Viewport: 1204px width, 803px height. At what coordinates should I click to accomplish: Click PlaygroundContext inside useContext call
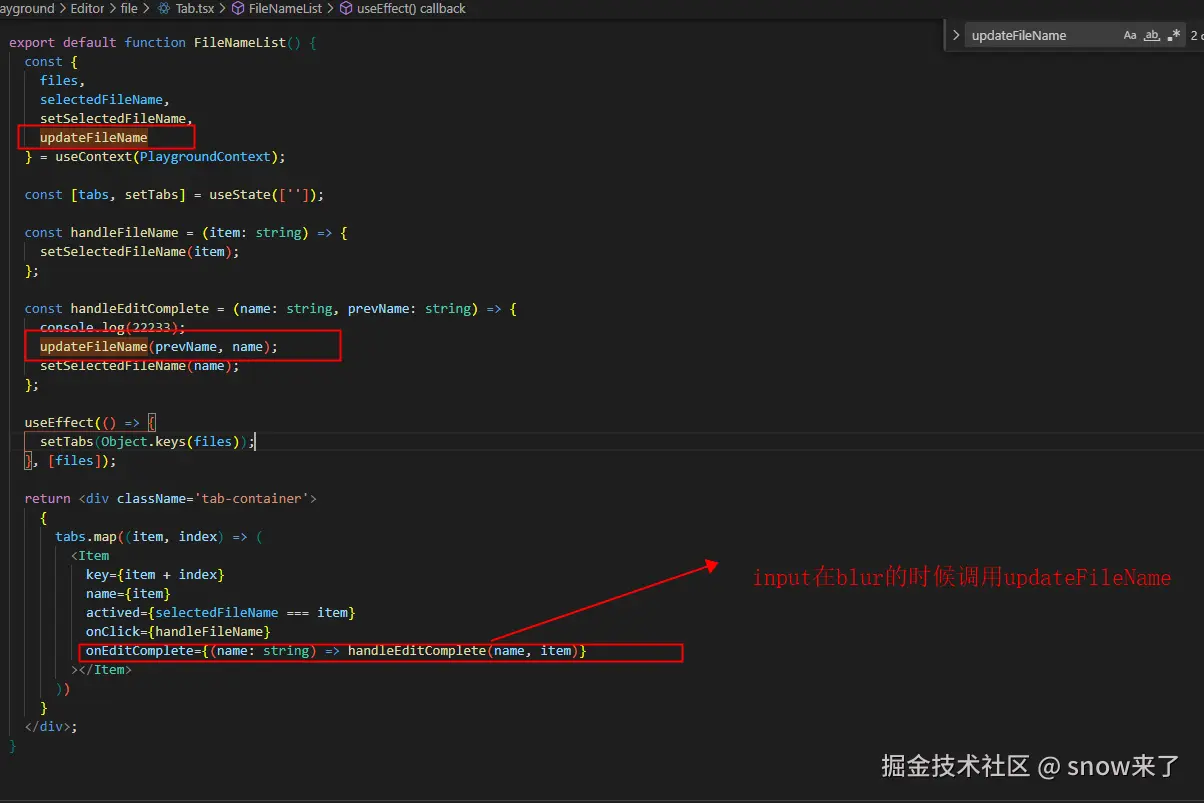(205, 156)
